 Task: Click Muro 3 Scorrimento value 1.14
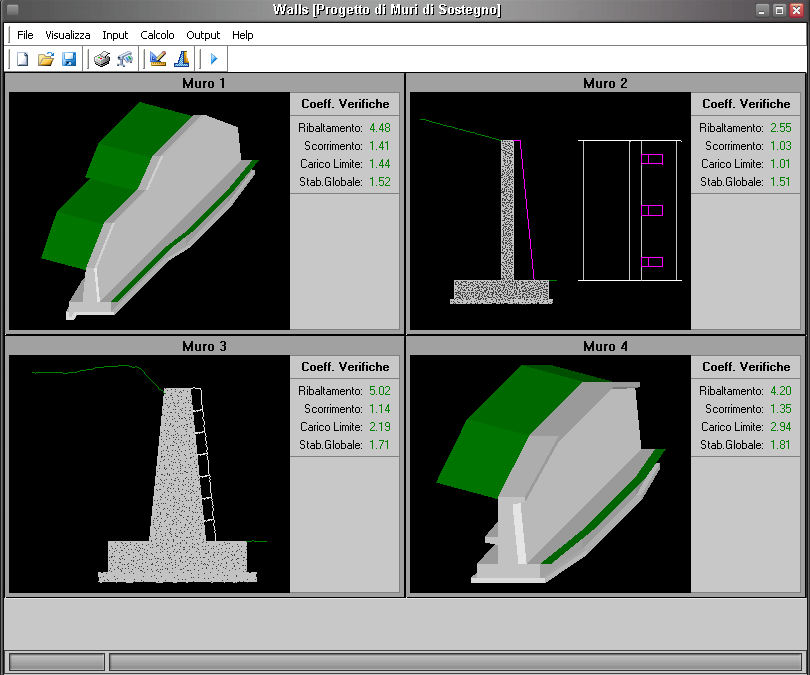(x=379, y=409)
